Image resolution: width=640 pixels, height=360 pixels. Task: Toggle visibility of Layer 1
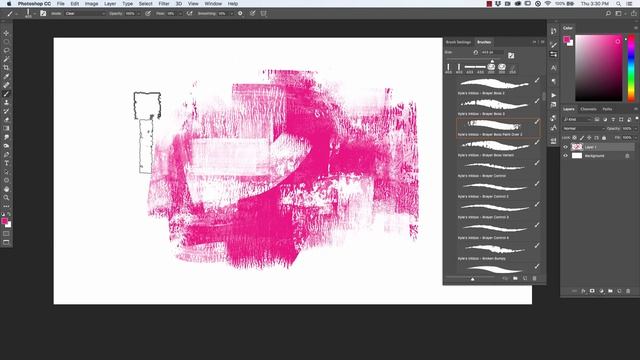(x=566, y=147)
